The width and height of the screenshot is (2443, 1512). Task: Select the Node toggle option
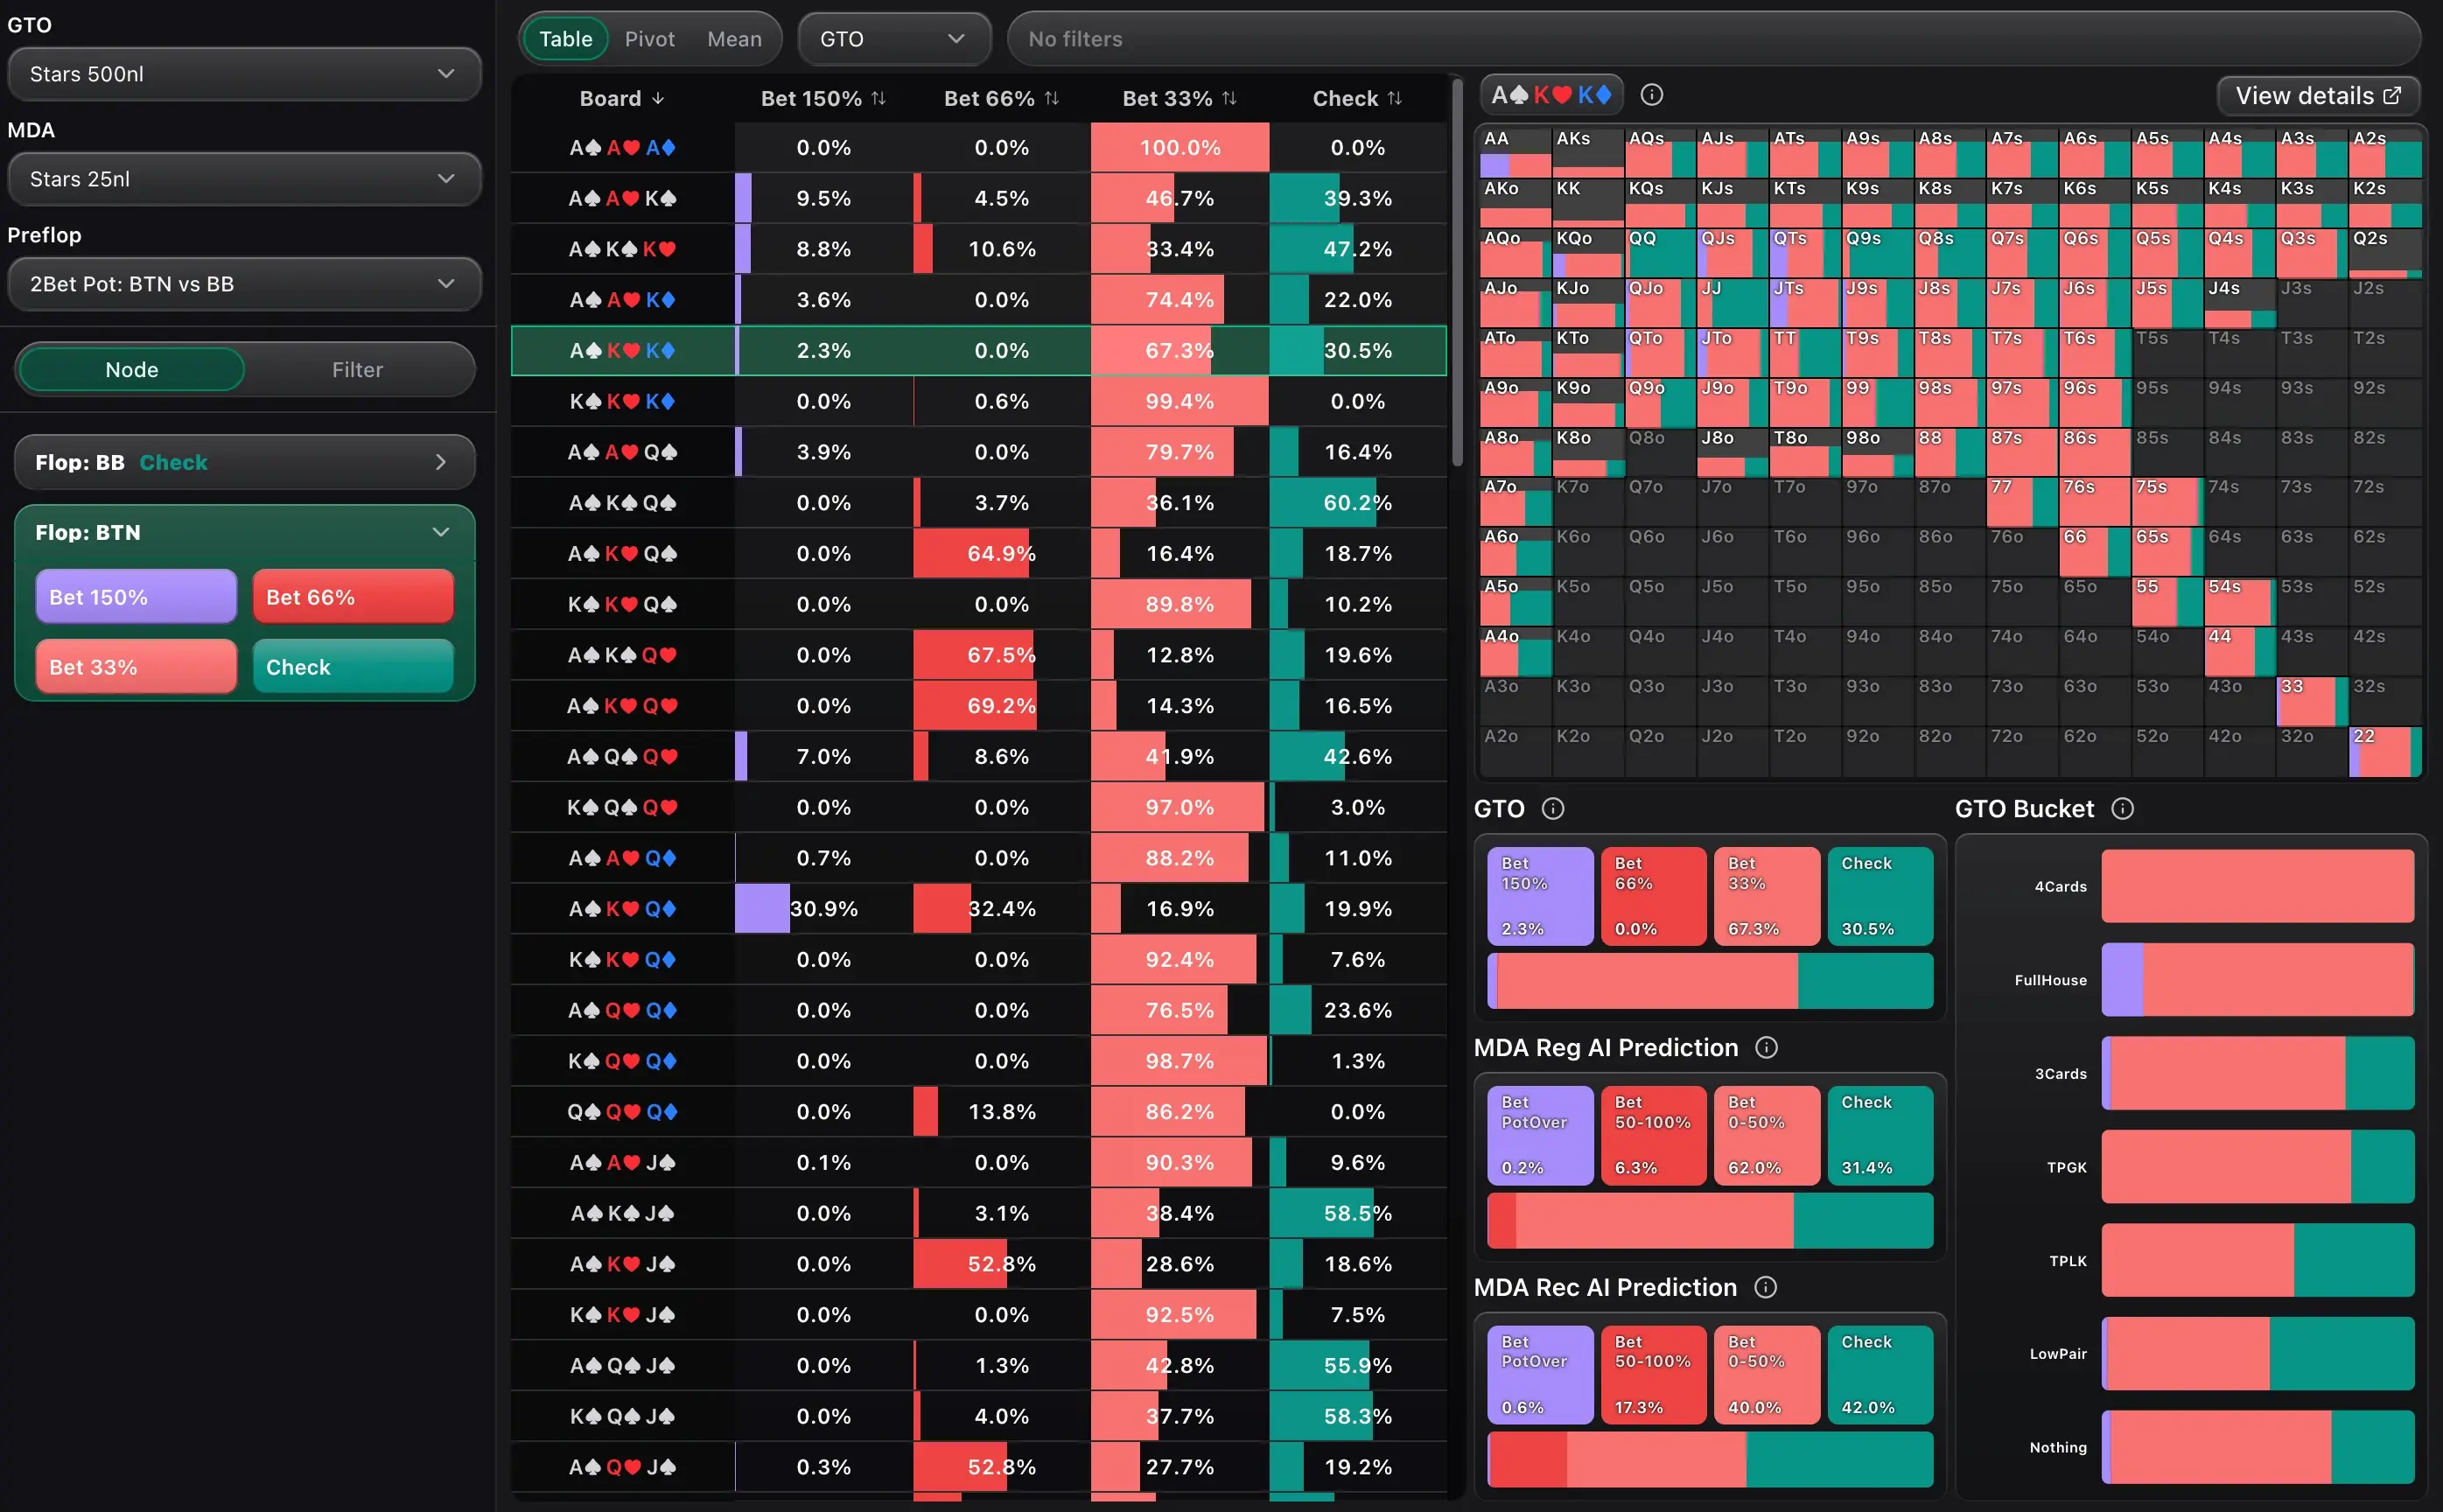pos(131,370)
